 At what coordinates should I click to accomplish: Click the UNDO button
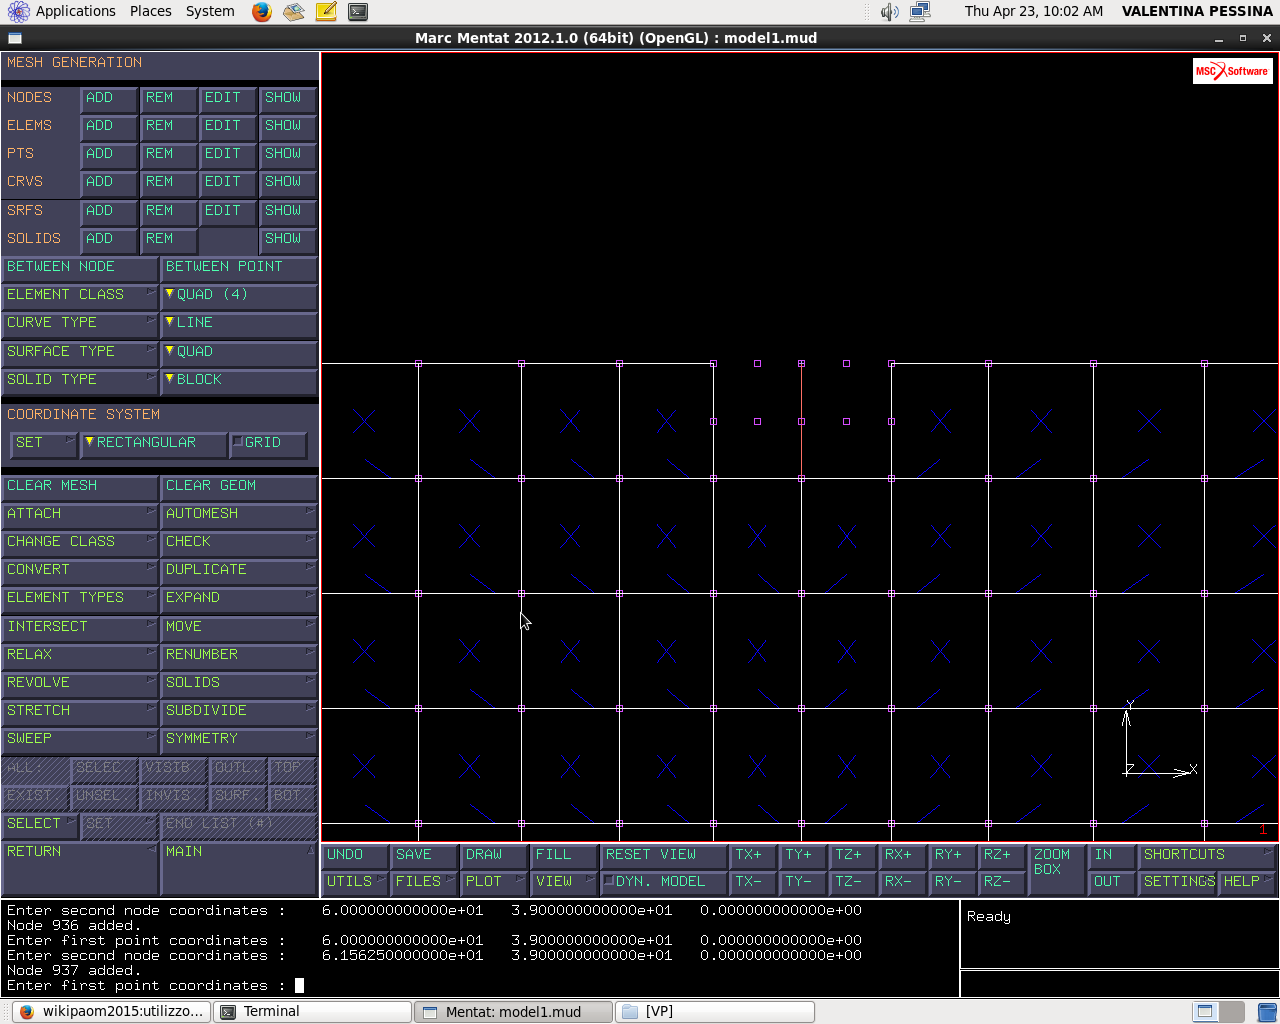[355, 855]
